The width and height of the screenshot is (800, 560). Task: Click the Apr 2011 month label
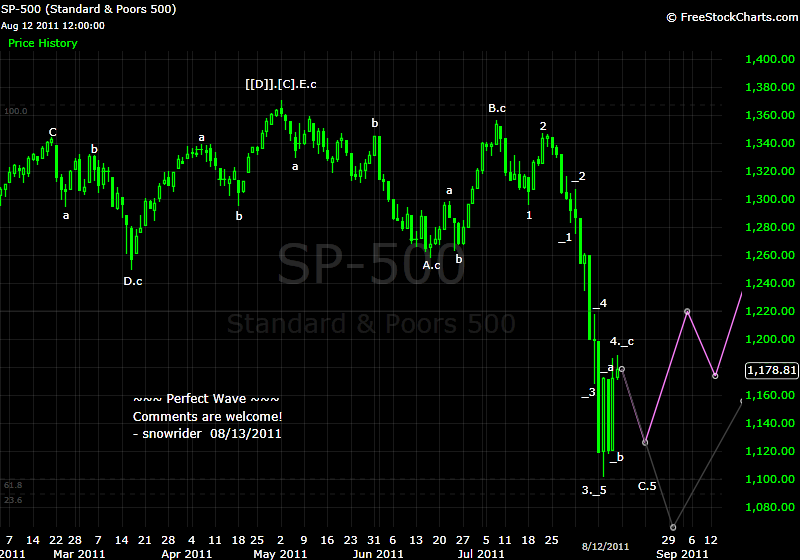187,554
